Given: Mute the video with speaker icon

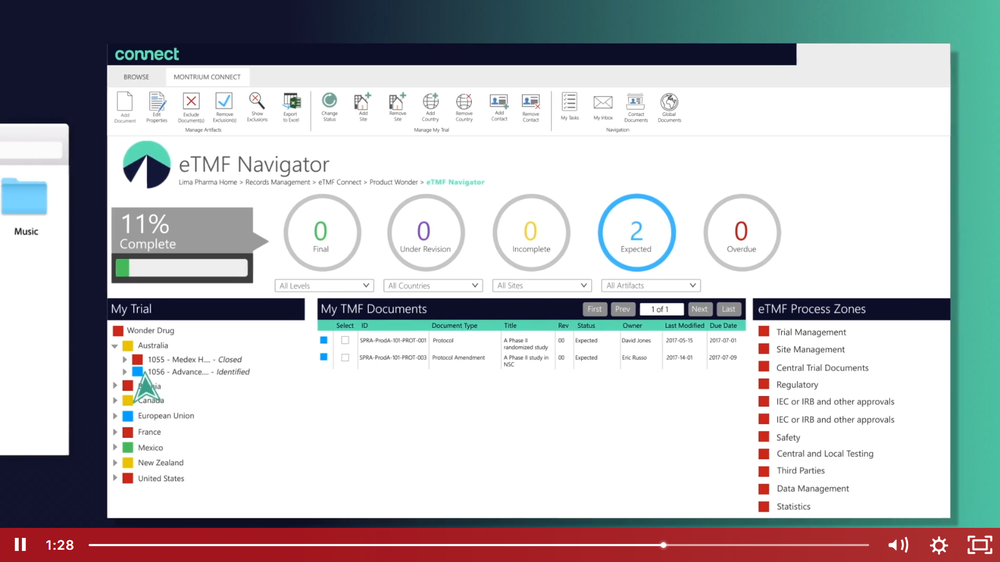Looking at the screenshot, I should [898, 545].
